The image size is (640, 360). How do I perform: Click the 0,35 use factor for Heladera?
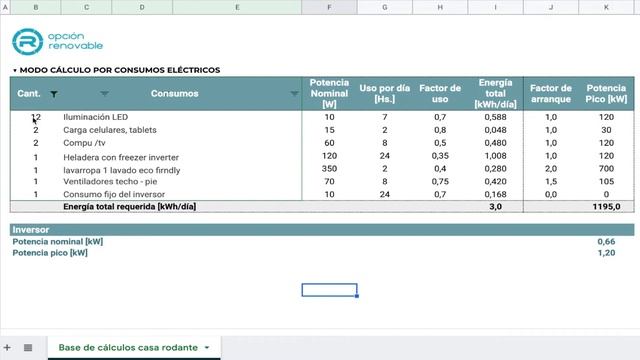440,156
